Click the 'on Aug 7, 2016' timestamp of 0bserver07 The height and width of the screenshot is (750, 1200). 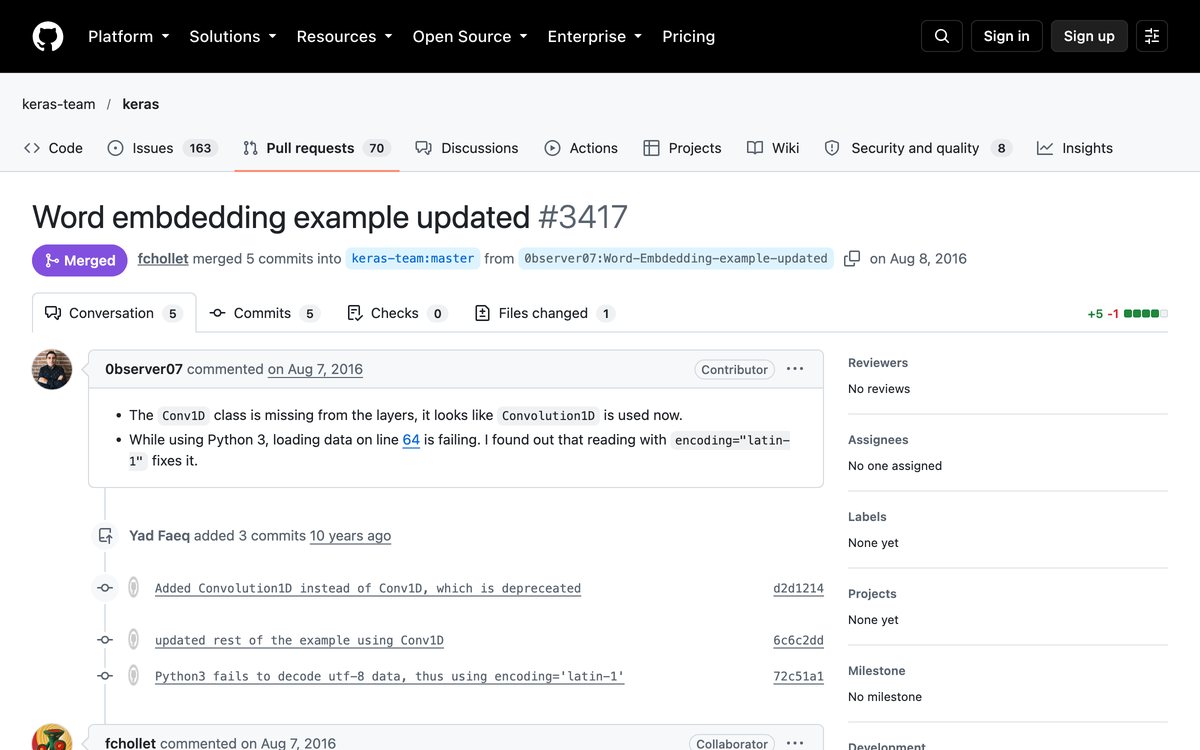point(315,369)
